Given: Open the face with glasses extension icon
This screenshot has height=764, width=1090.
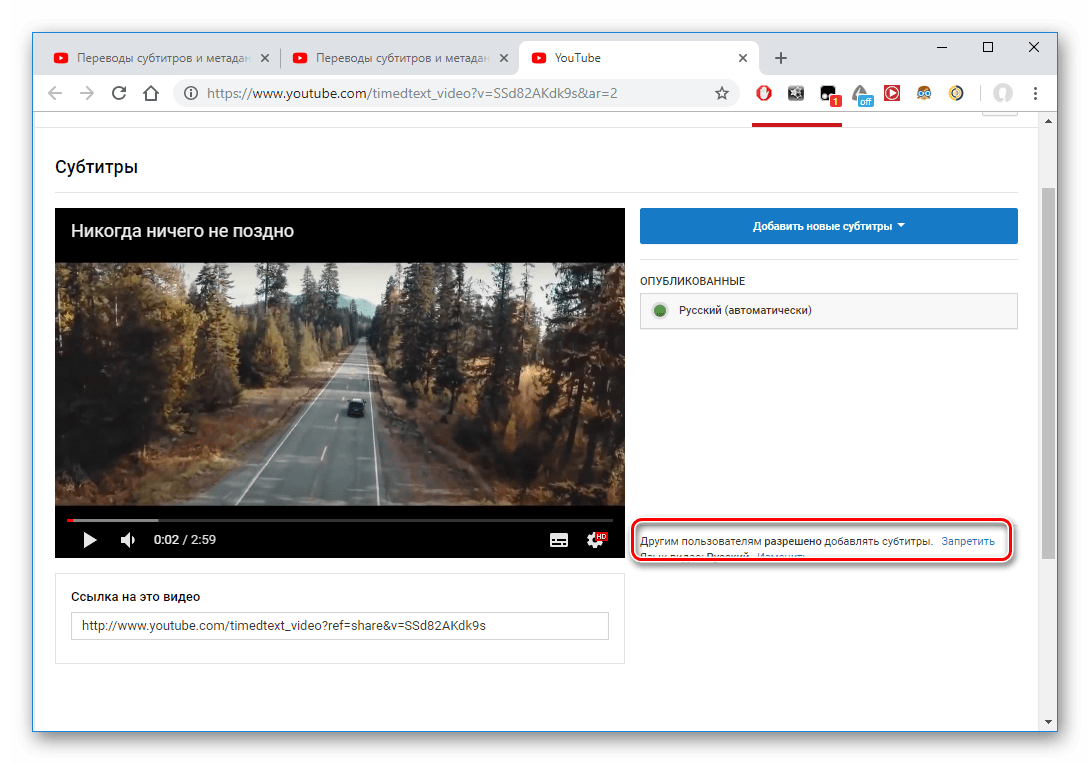Looking at the screenshot, I should pos(924,93).
